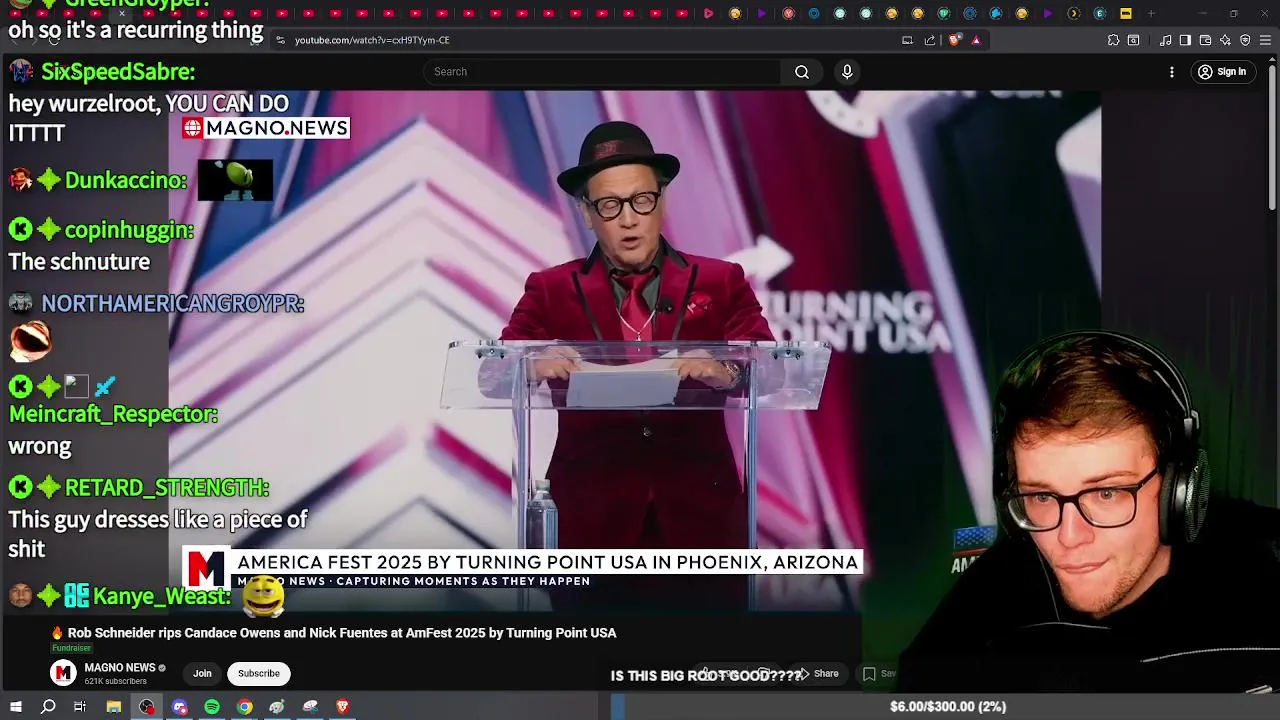Viewport: 1280px width, 720px height.
Task: Toggle the browser sidebar panel
Action: [x=1185, y=40]
